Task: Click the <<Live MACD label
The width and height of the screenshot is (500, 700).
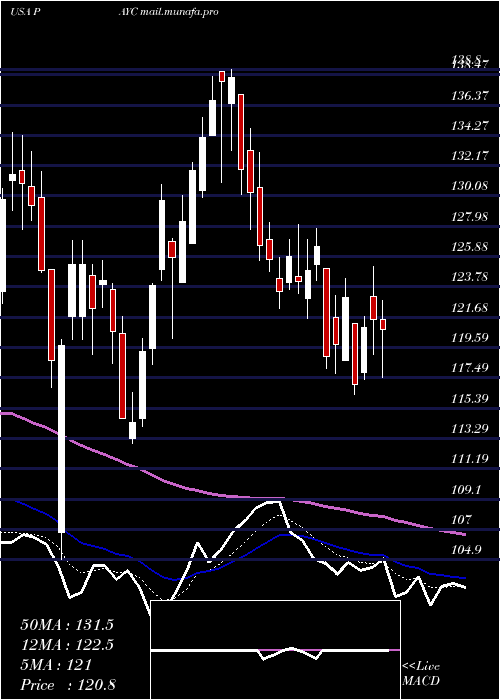Action: [421, 674]
